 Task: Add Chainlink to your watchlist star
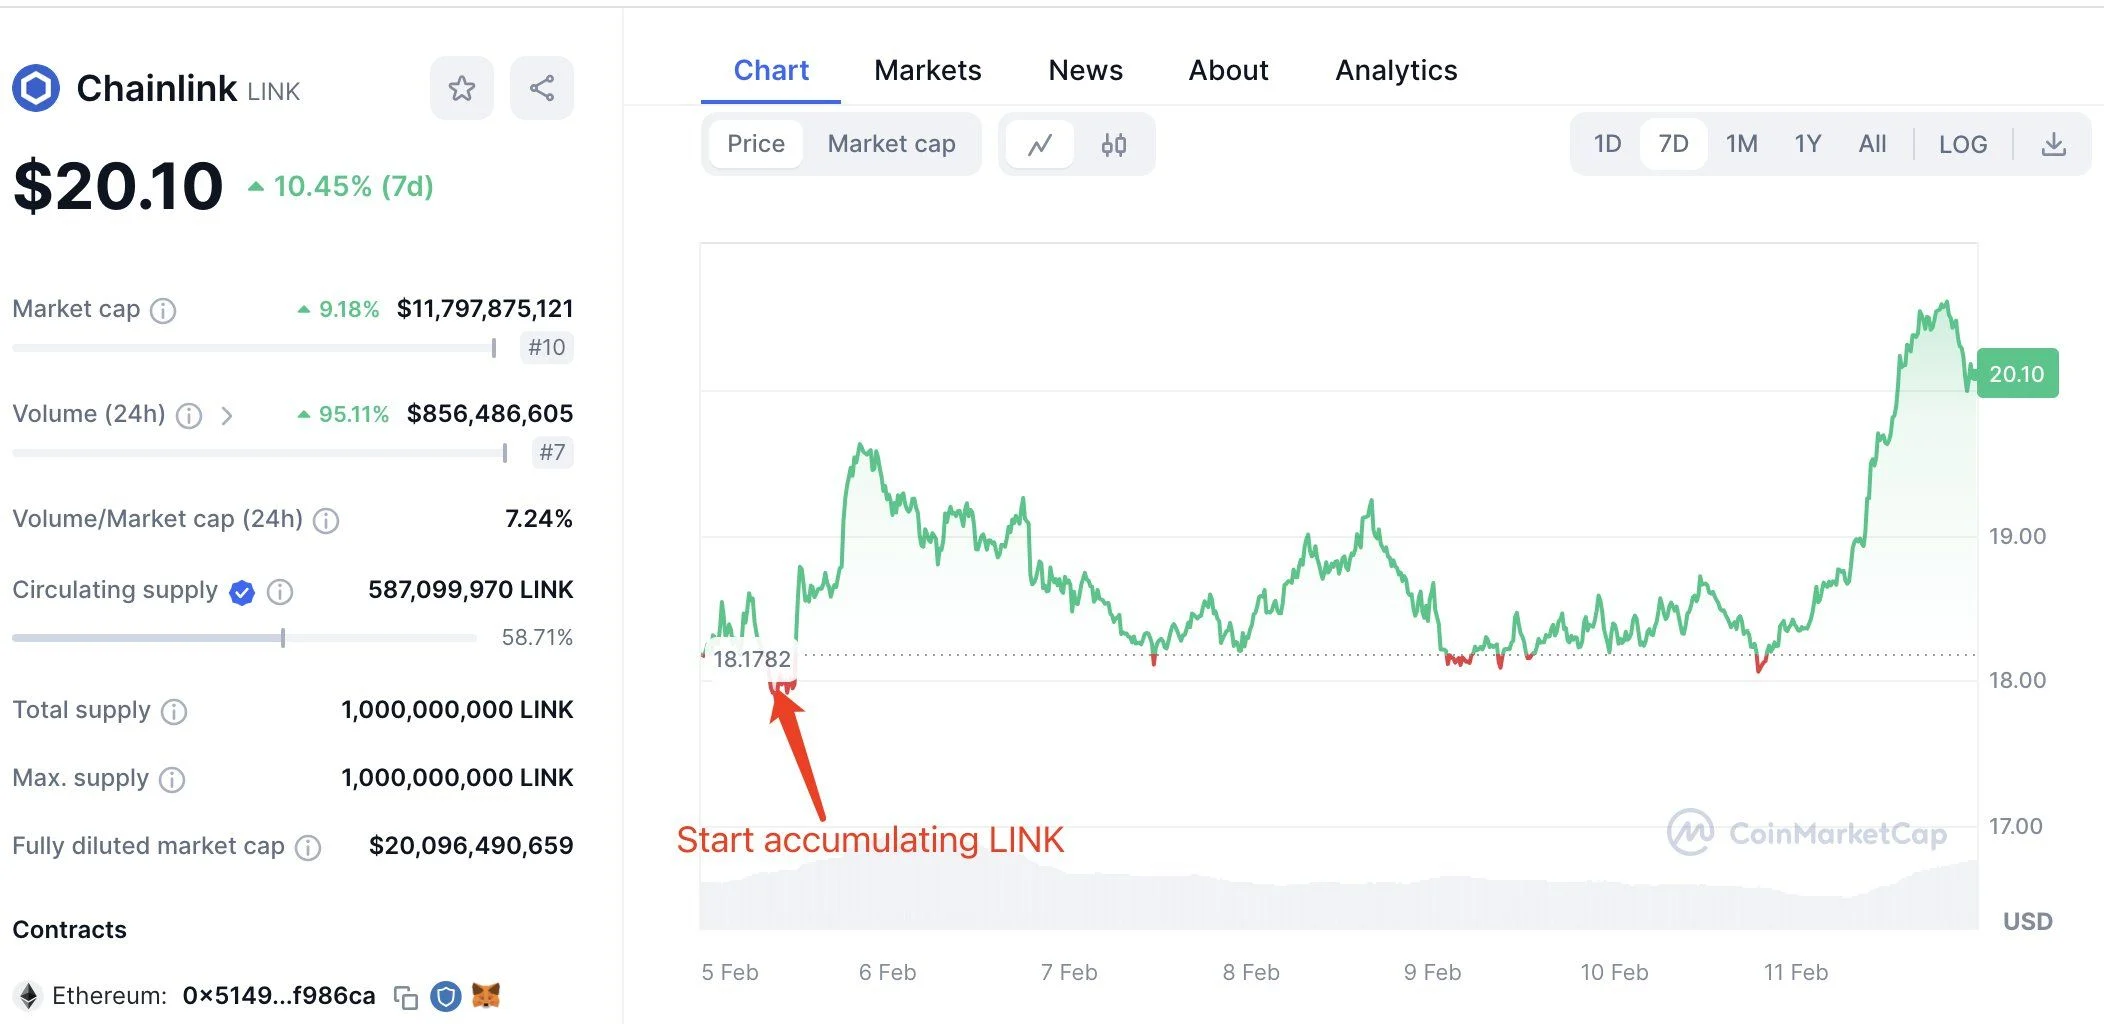click(x=461, y=88)
